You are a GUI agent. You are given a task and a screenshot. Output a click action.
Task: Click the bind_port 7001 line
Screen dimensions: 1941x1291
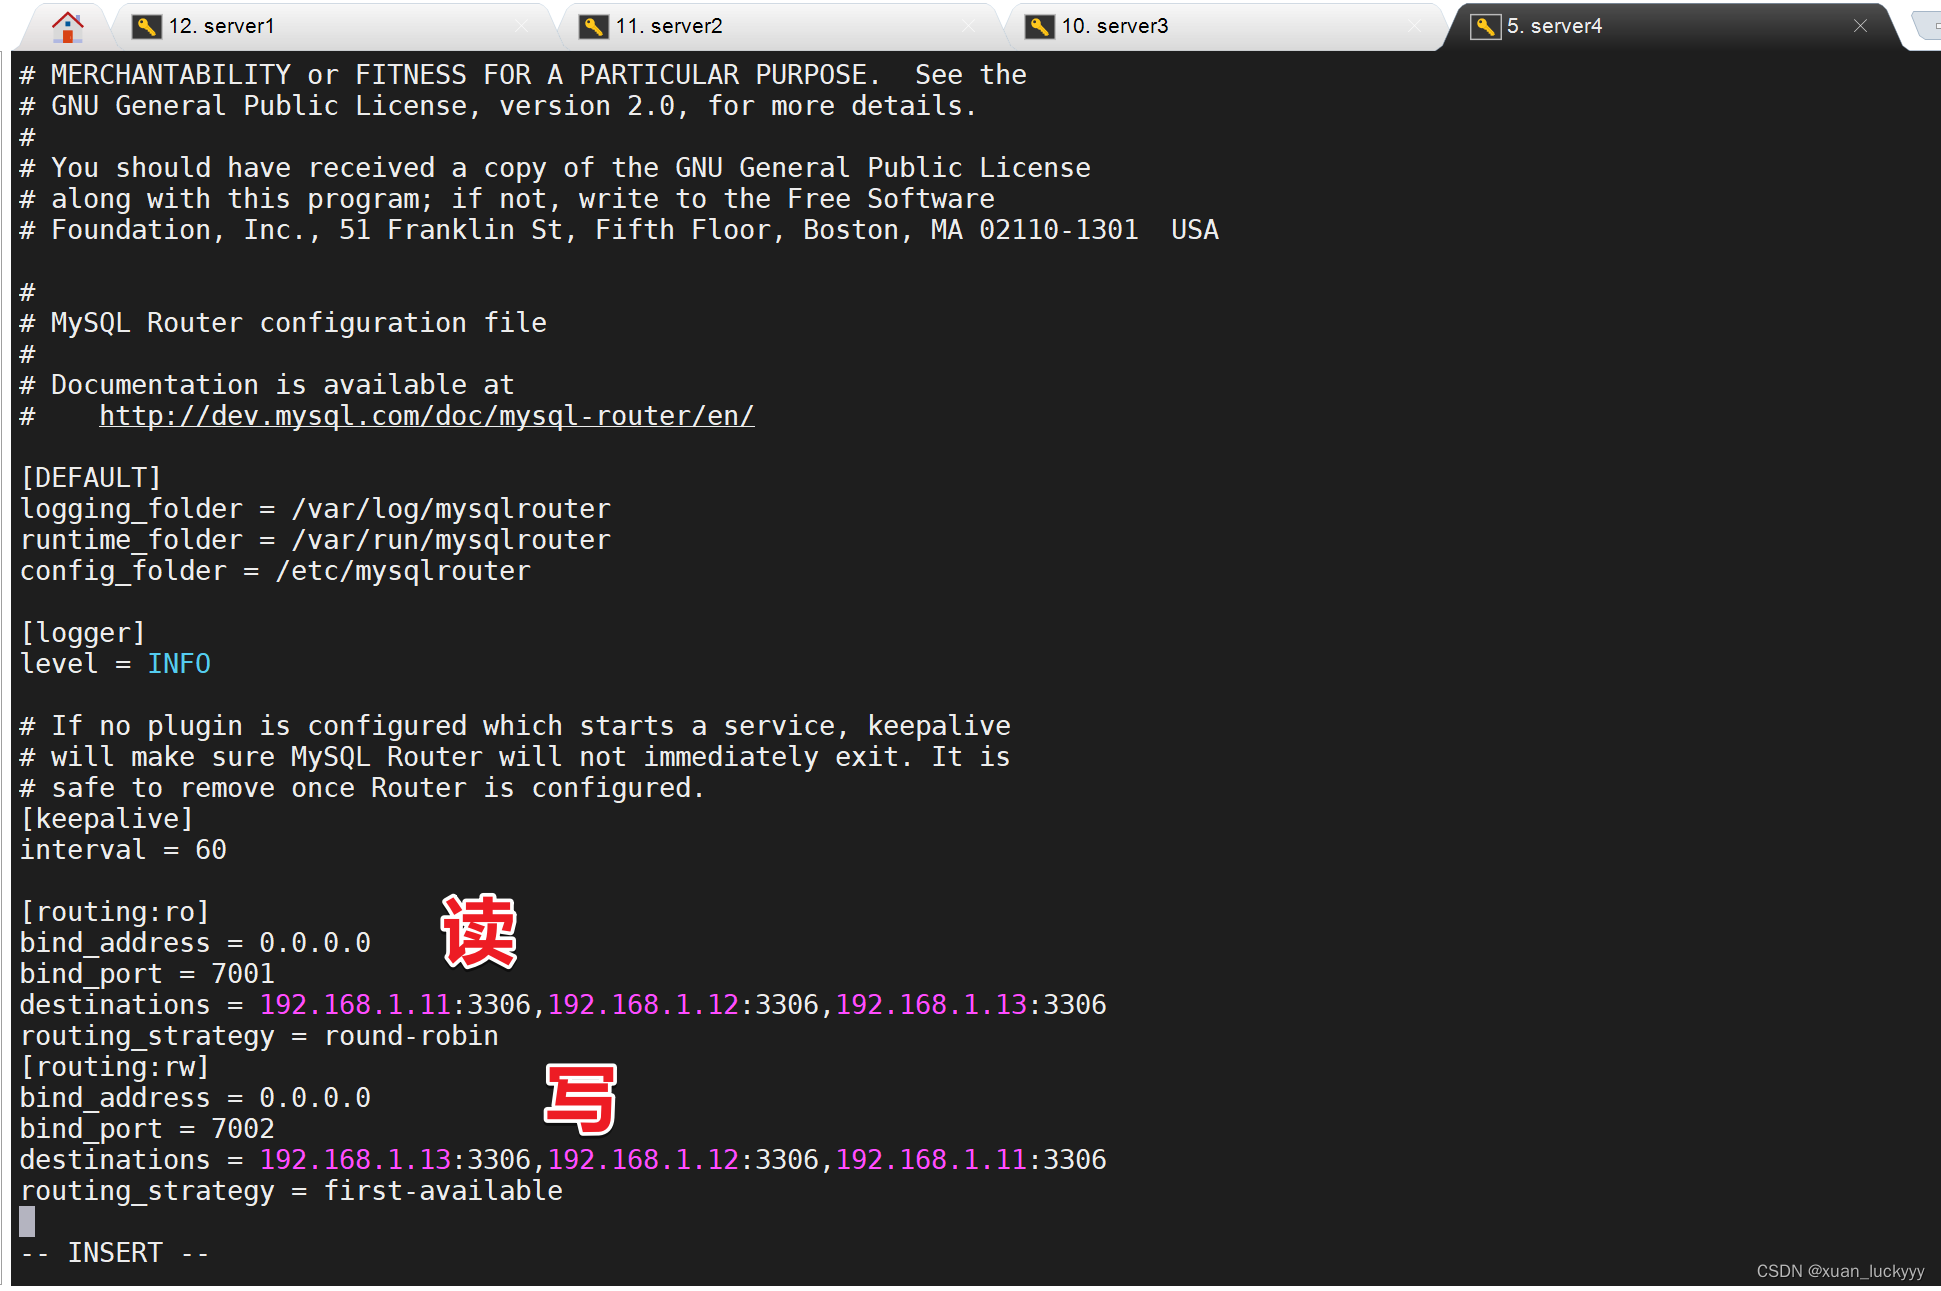tap(147, 974)
